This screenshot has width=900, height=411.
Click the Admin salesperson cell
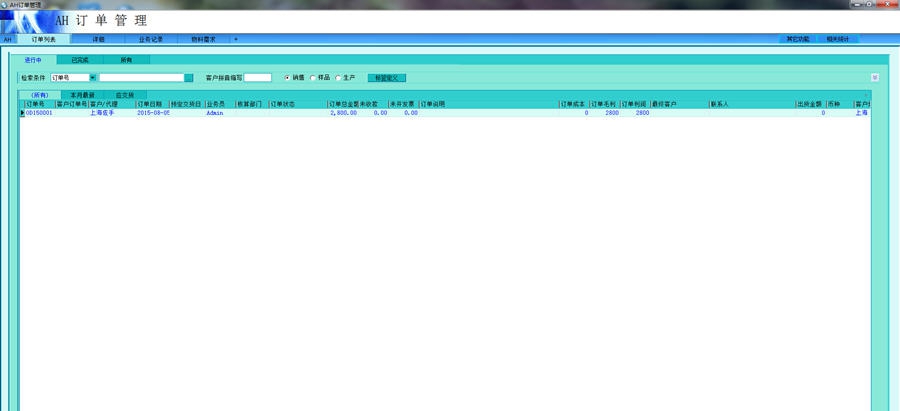[220, 113]
